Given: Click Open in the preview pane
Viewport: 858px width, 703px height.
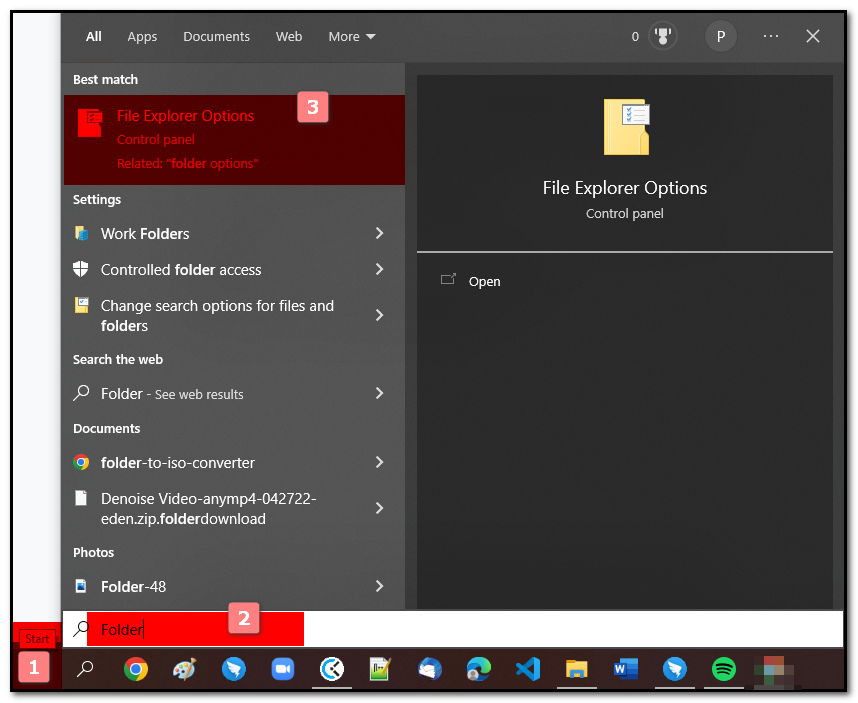Looking at the screenshot, I should pyautogui.click(x=484, y=281).
